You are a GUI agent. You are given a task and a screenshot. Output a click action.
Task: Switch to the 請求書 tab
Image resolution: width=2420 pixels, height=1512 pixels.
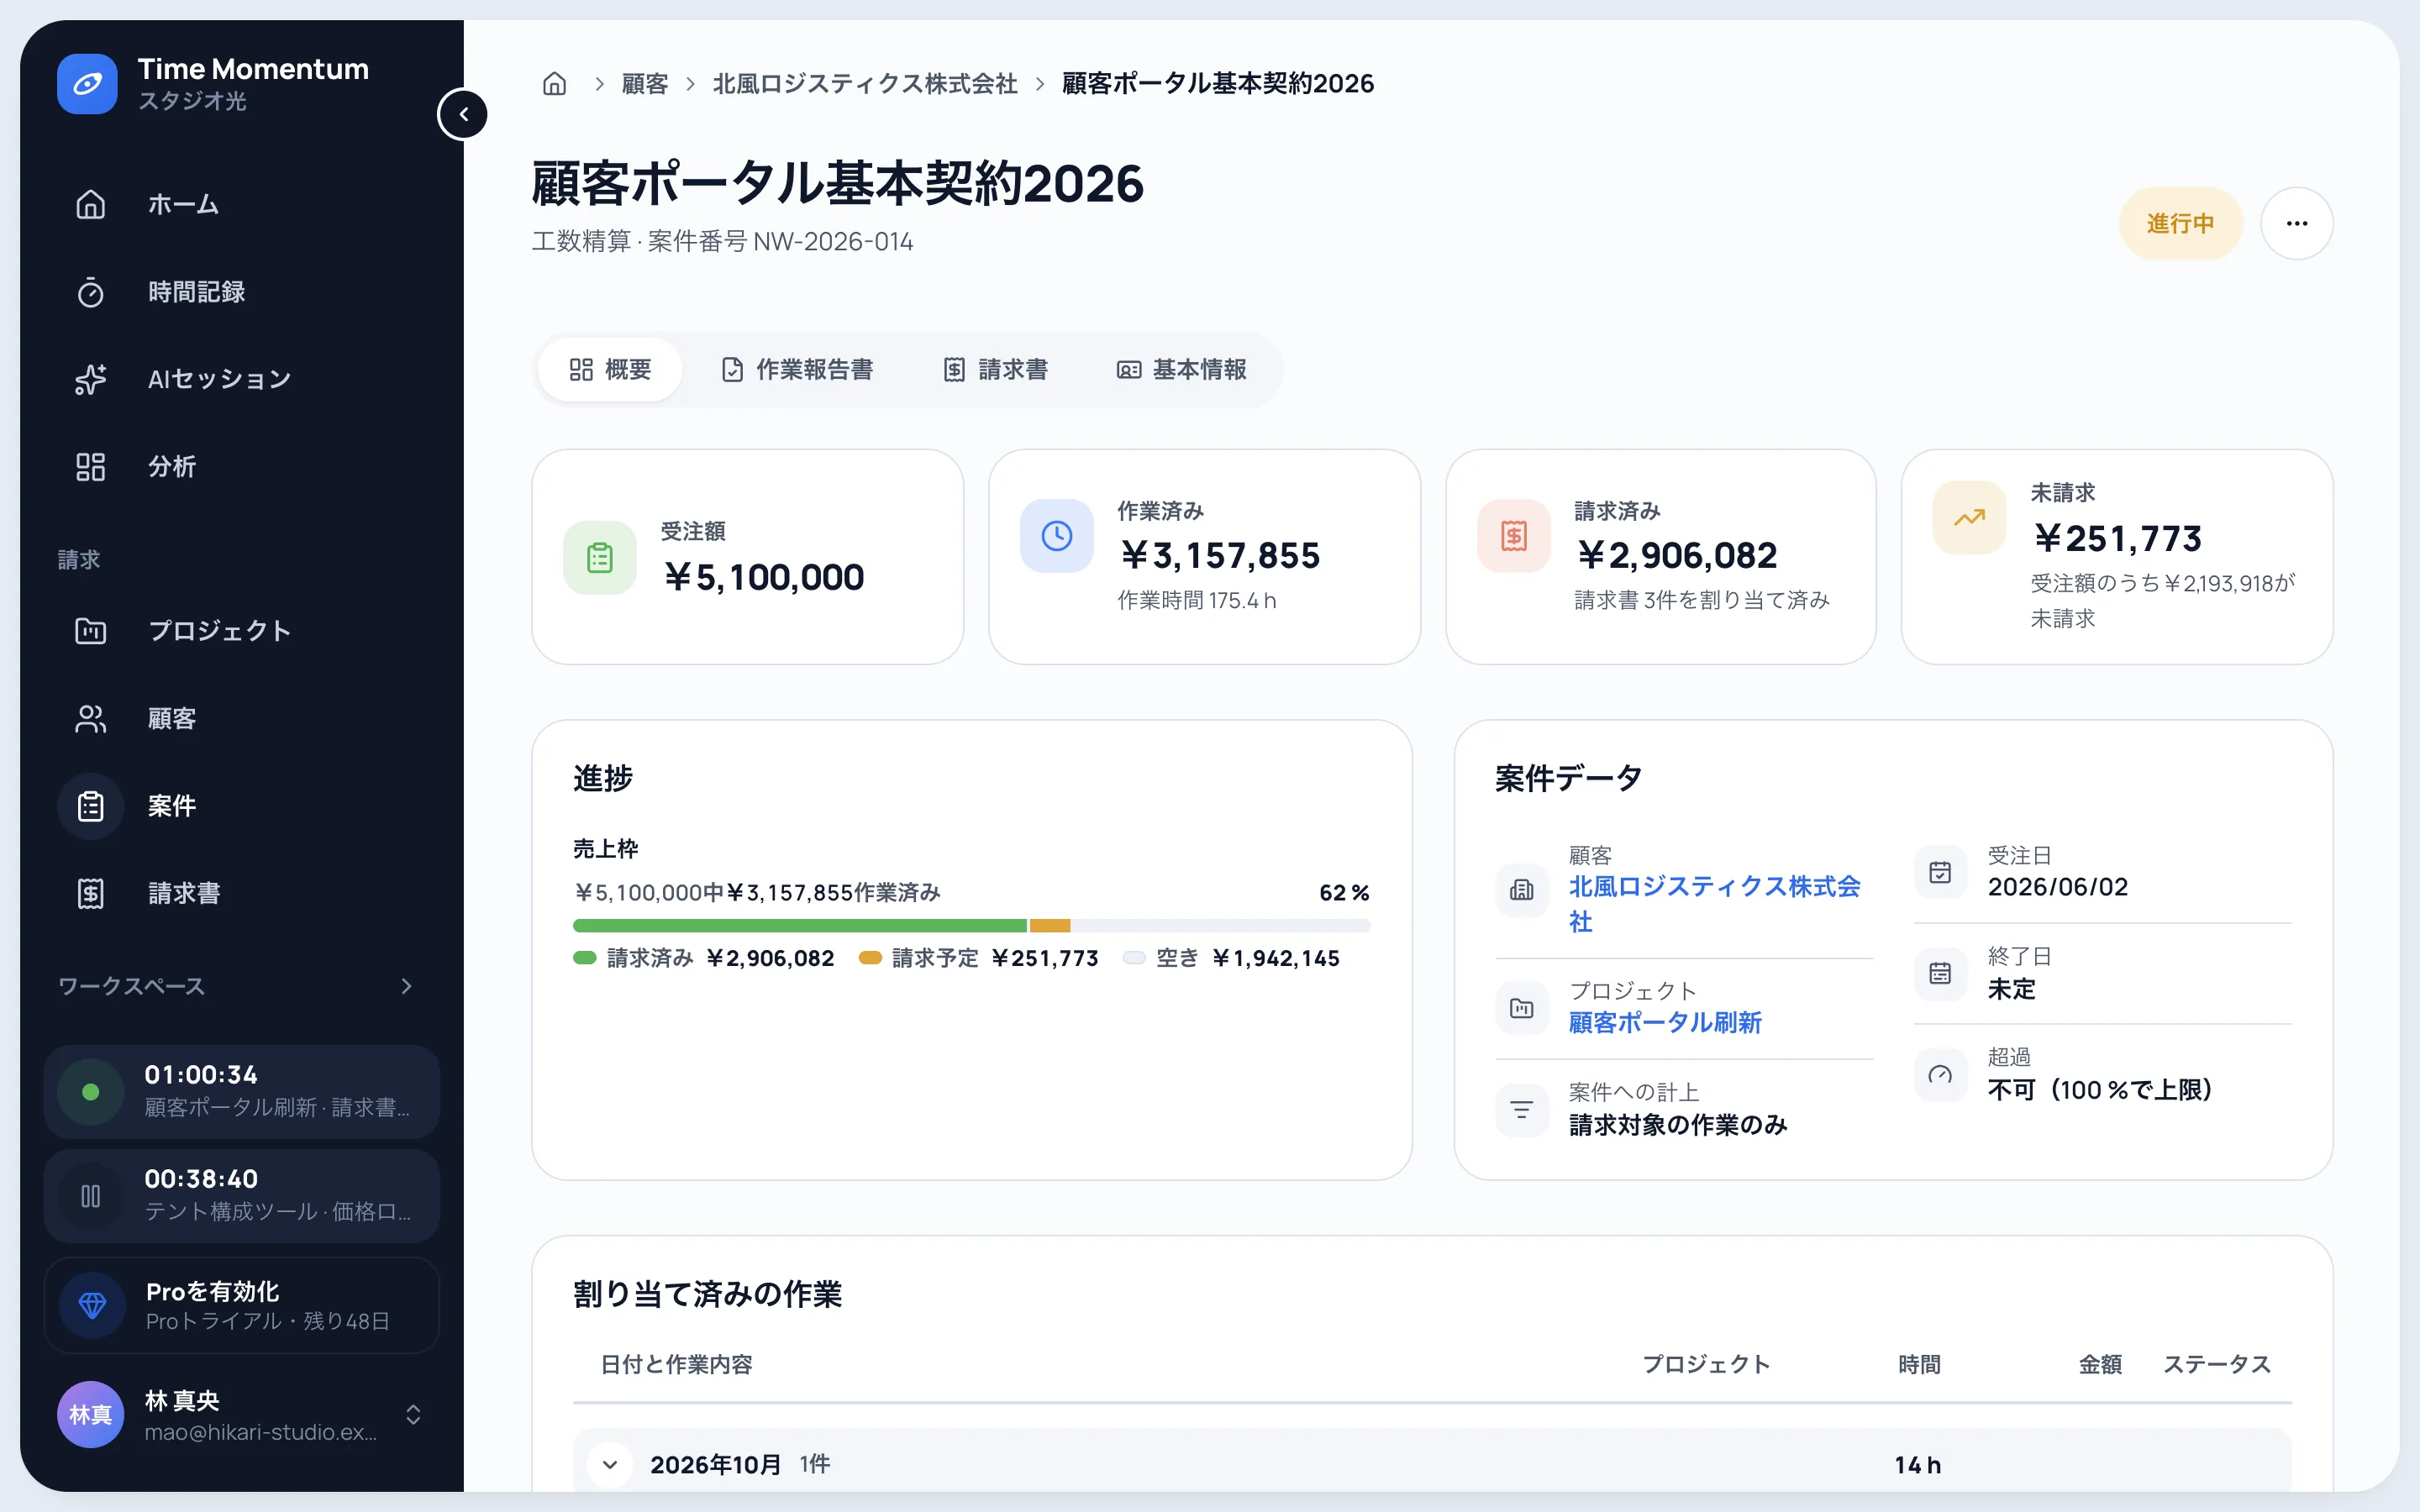coord(996,370)
